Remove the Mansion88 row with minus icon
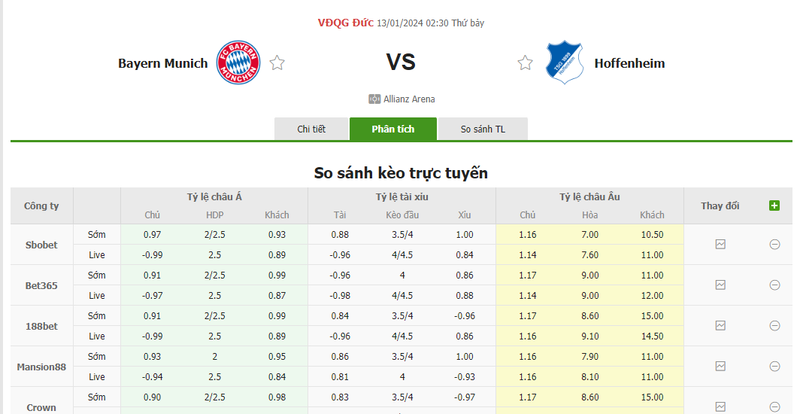The height and width of the screenshot is (414, 800). pyautogui.click(x=774, y=367)
